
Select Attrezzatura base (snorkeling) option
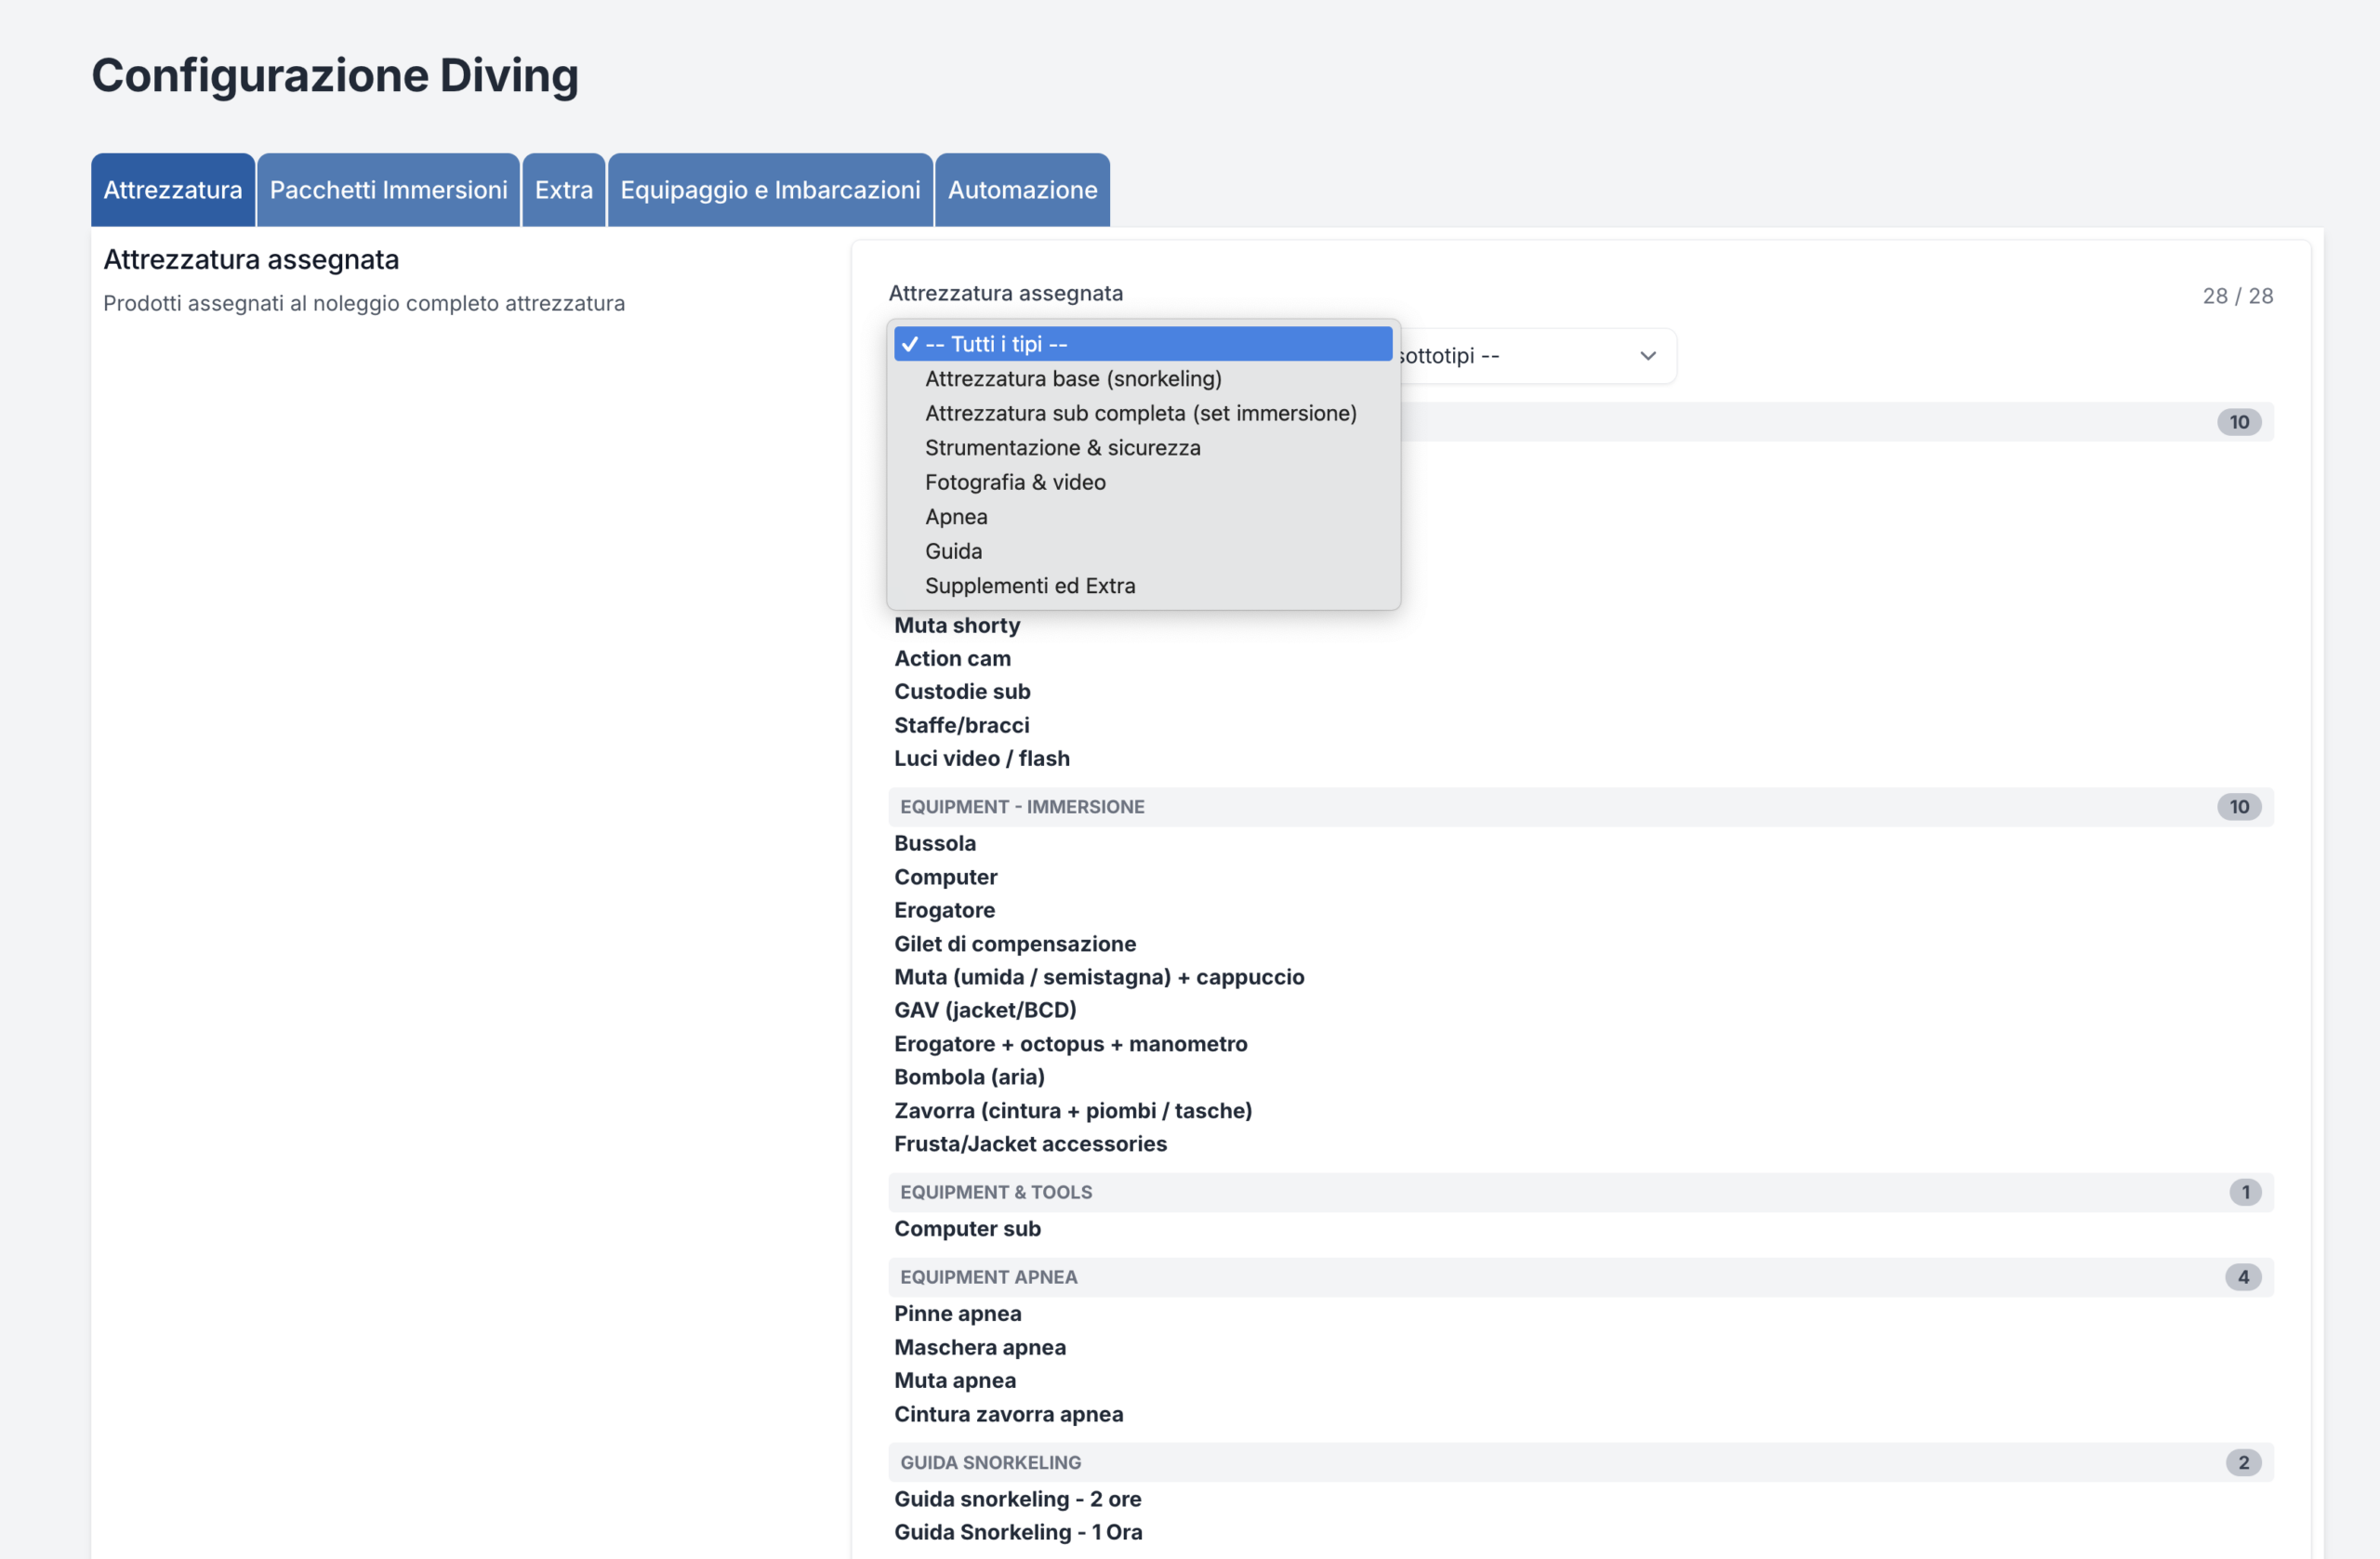(x=1073, y=379)
